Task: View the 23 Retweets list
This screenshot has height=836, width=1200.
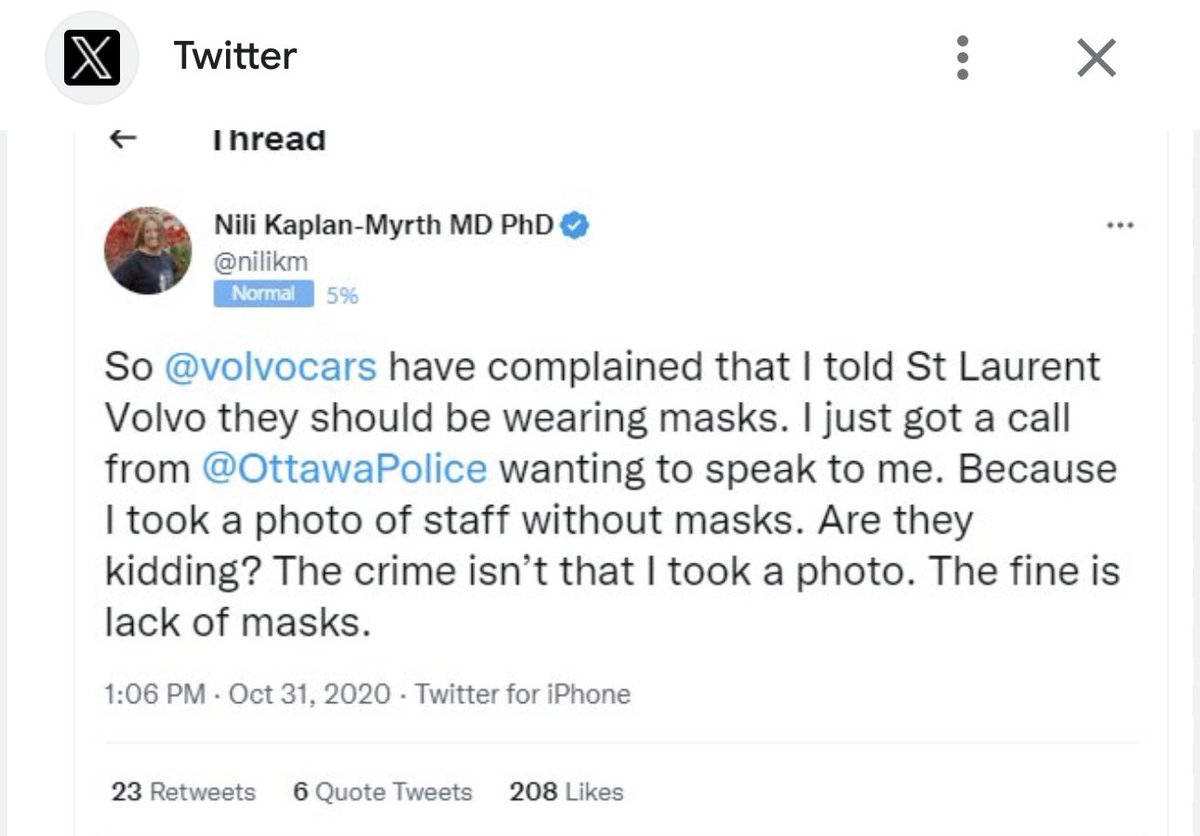Action: [183, 792]
